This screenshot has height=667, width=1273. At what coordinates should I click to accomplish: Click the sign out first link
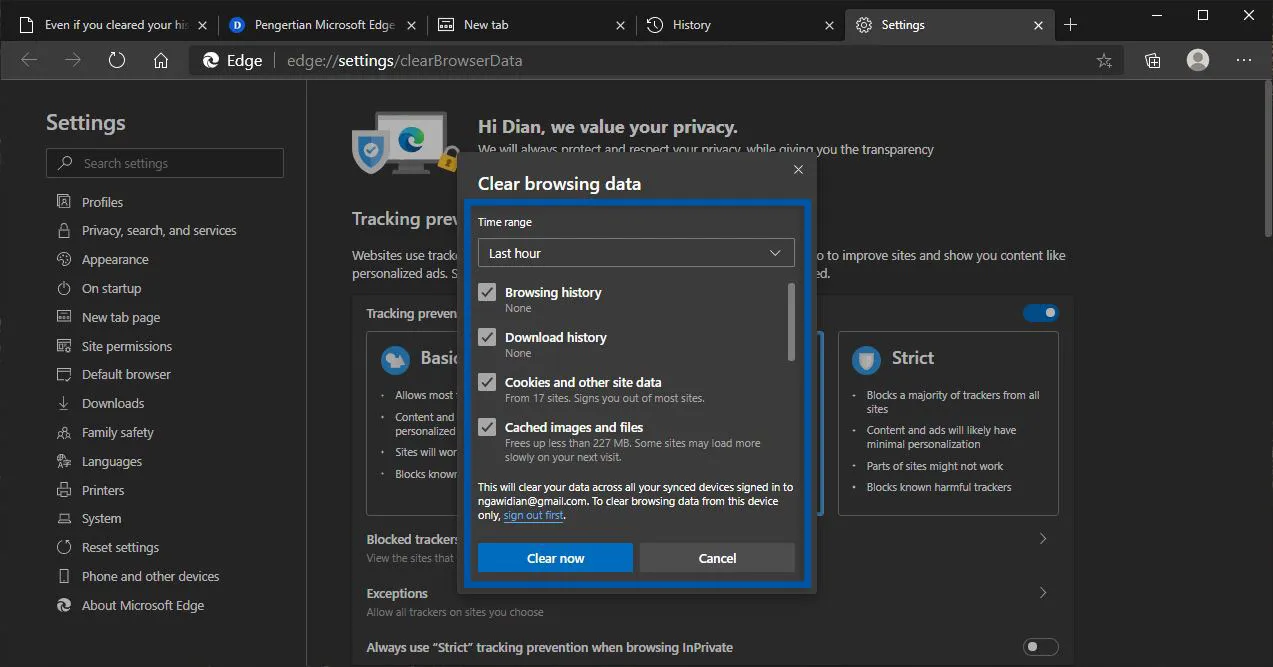(x=533, y=514)
